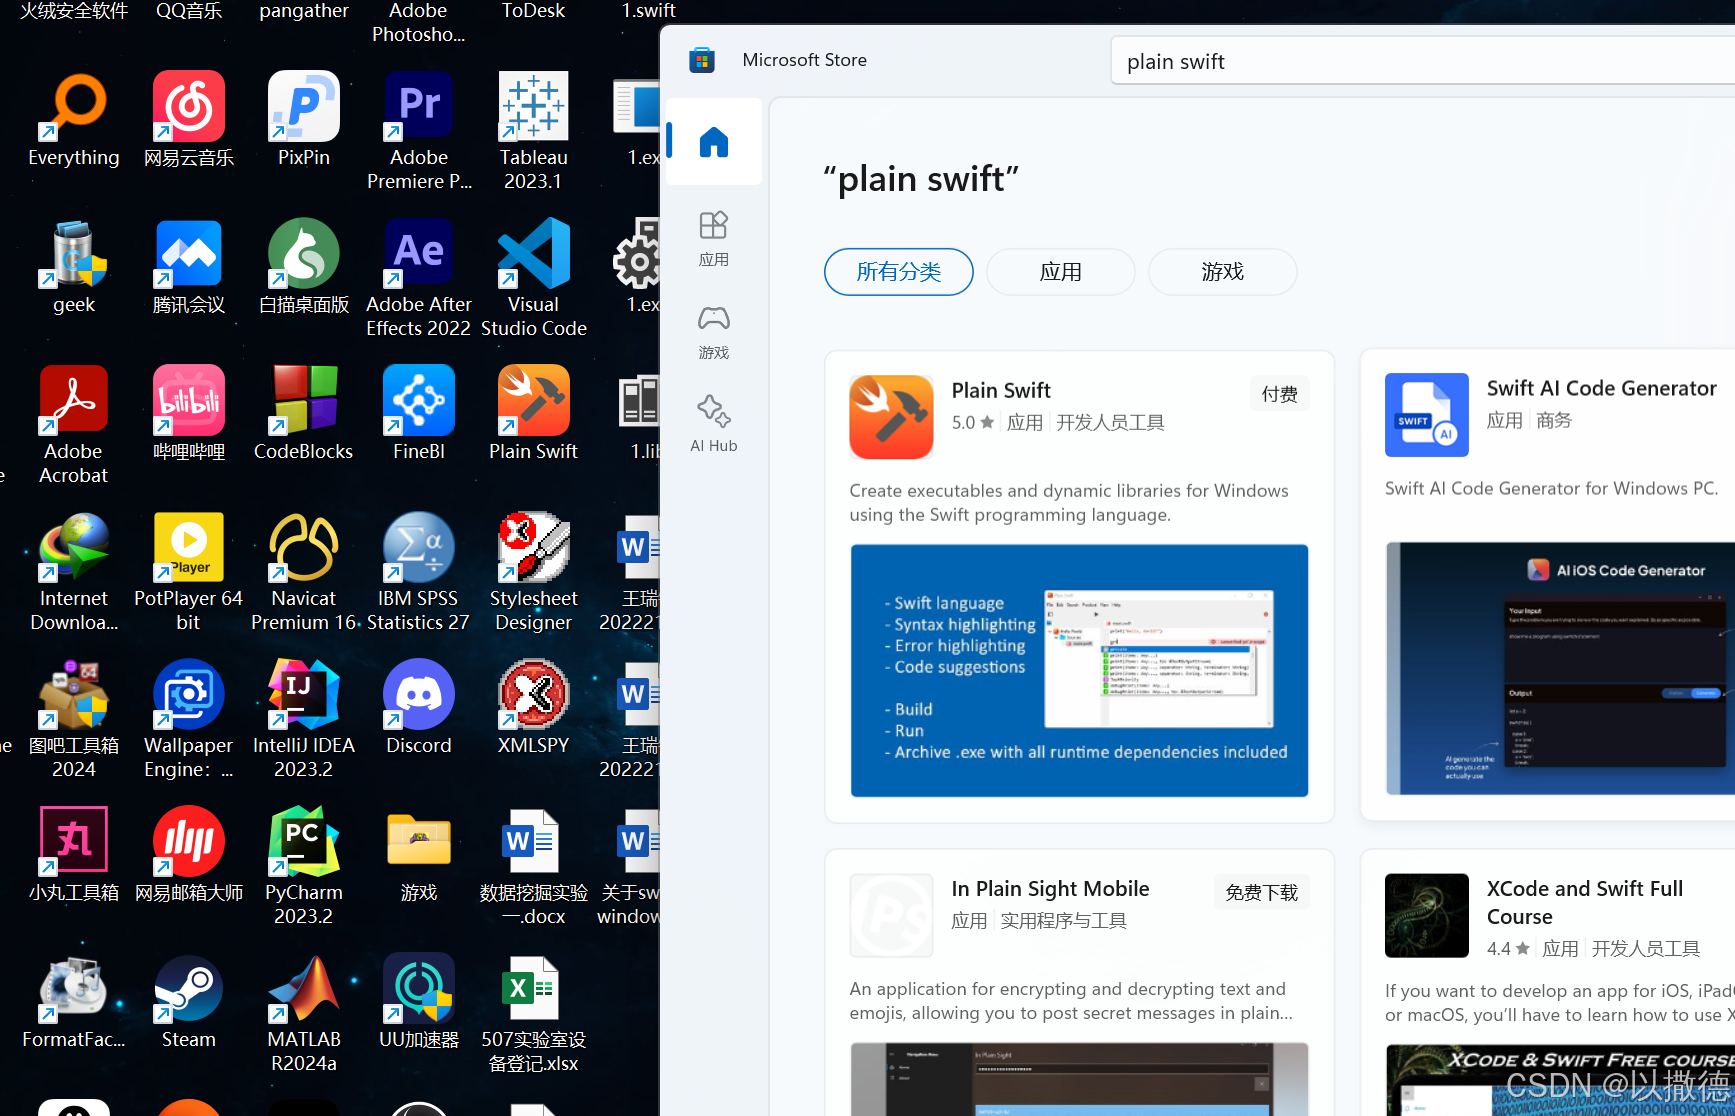Viewport: 1735px width, 1116px height.
Task: Launch NetEase Cloud Music (网易云音乐) shortcut
Action: point(189,119)
